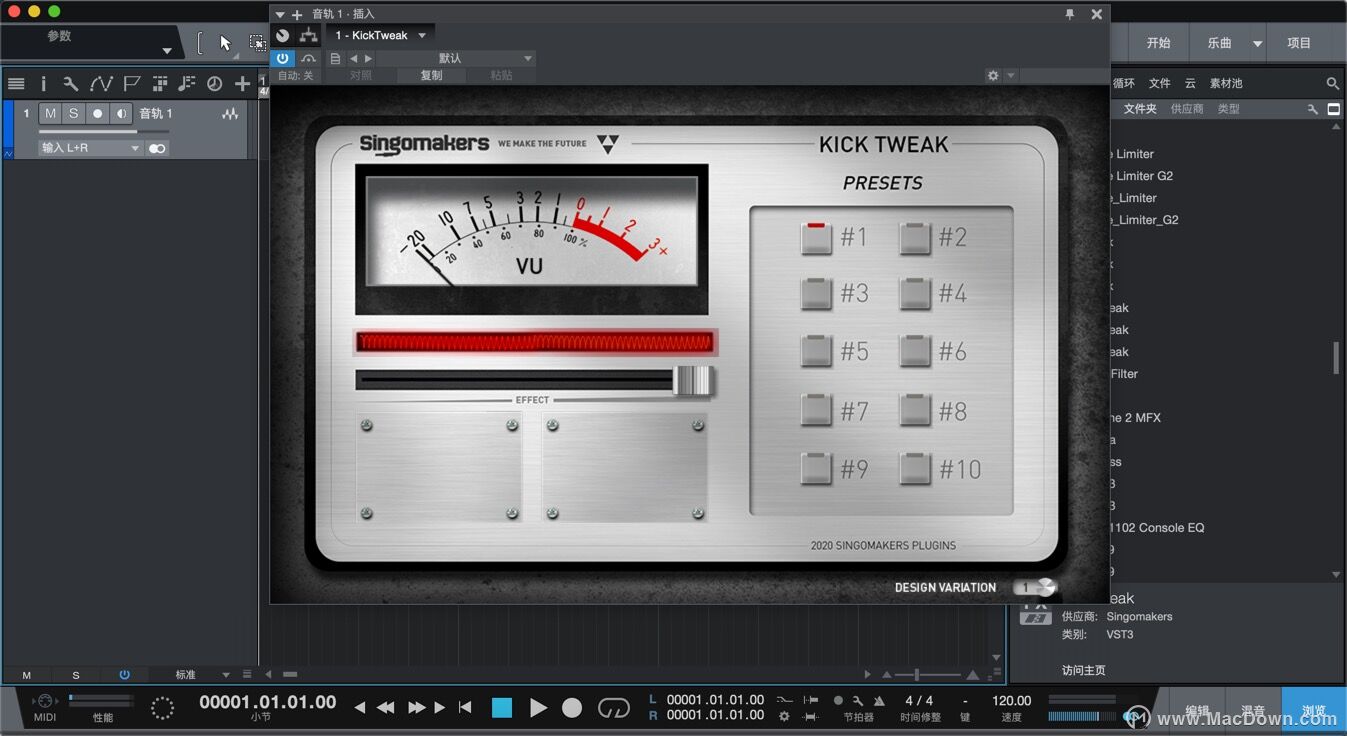Image resolution: width=1347 pixels, height=736 pixels.
Task: Go to previous plugin preset arrow
Action: [353, 58]
